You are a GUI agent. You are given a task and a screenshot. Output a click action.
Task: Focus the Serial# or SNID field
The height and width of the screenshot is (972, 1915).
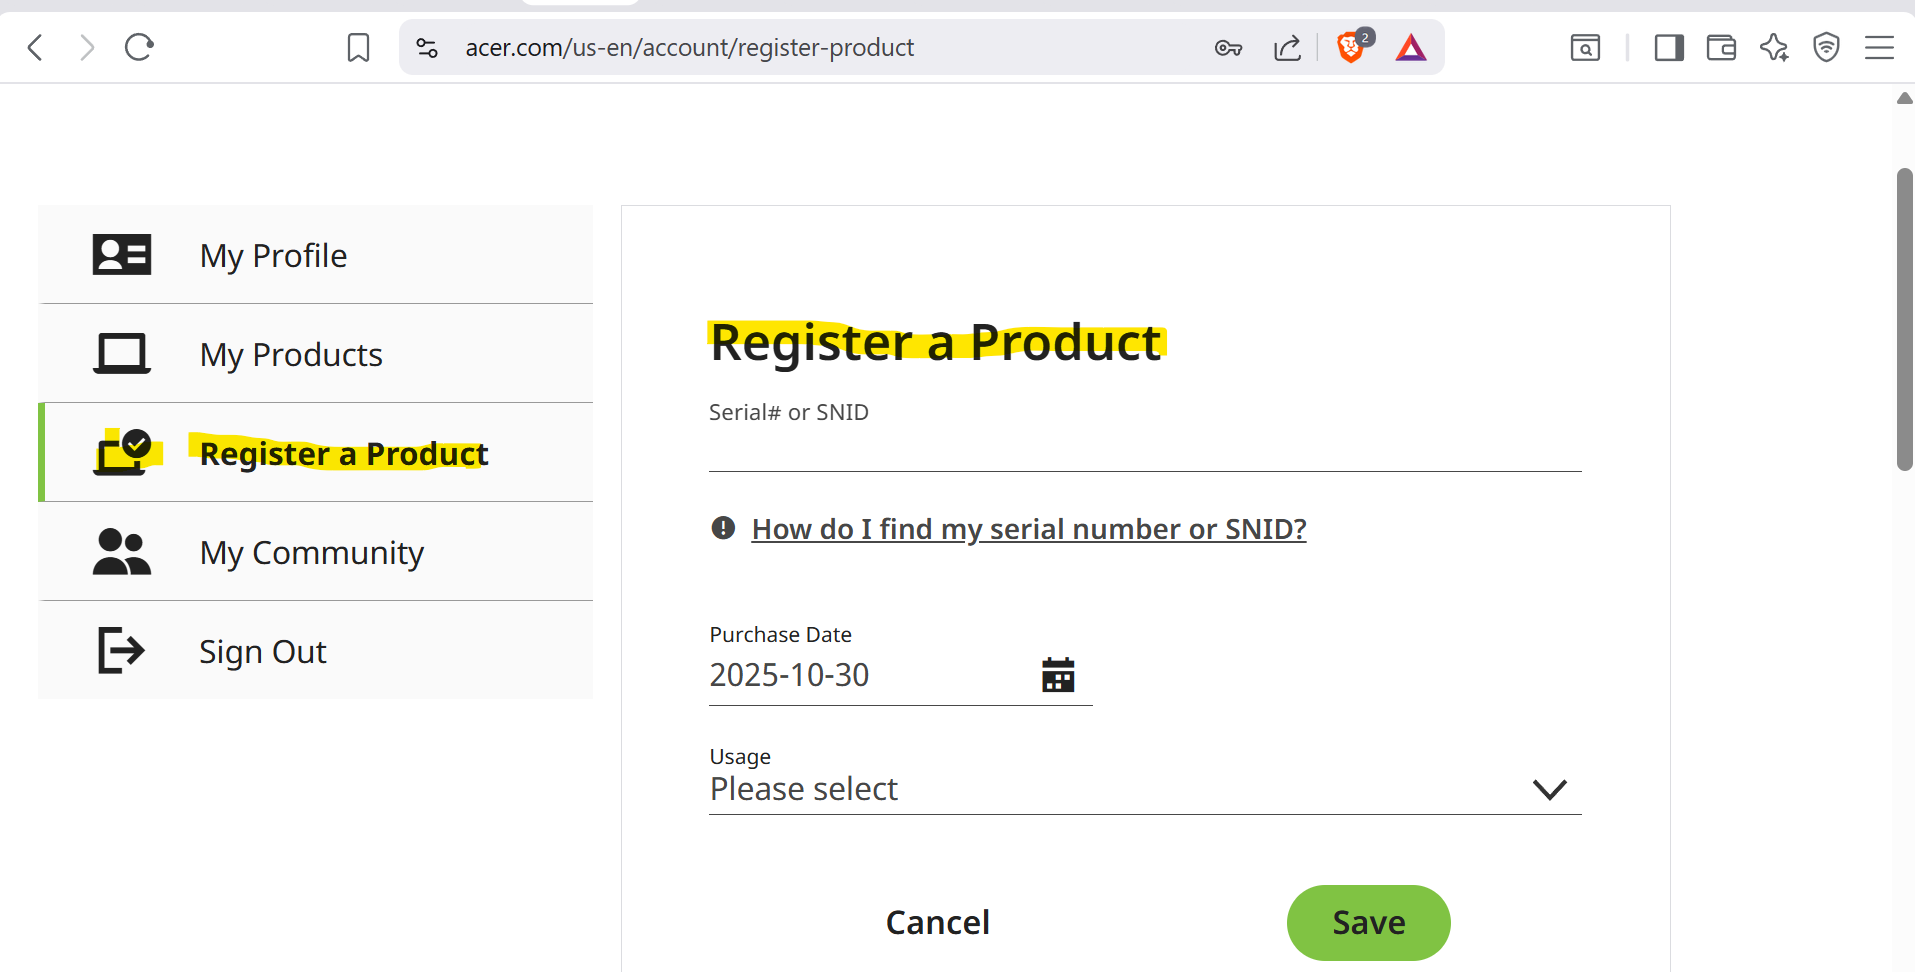(x=1145, y=450)
